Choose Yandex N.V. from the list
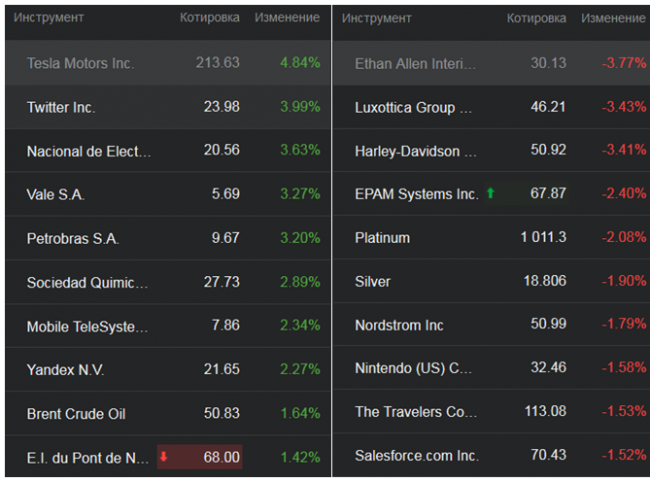 click(65, 370)
